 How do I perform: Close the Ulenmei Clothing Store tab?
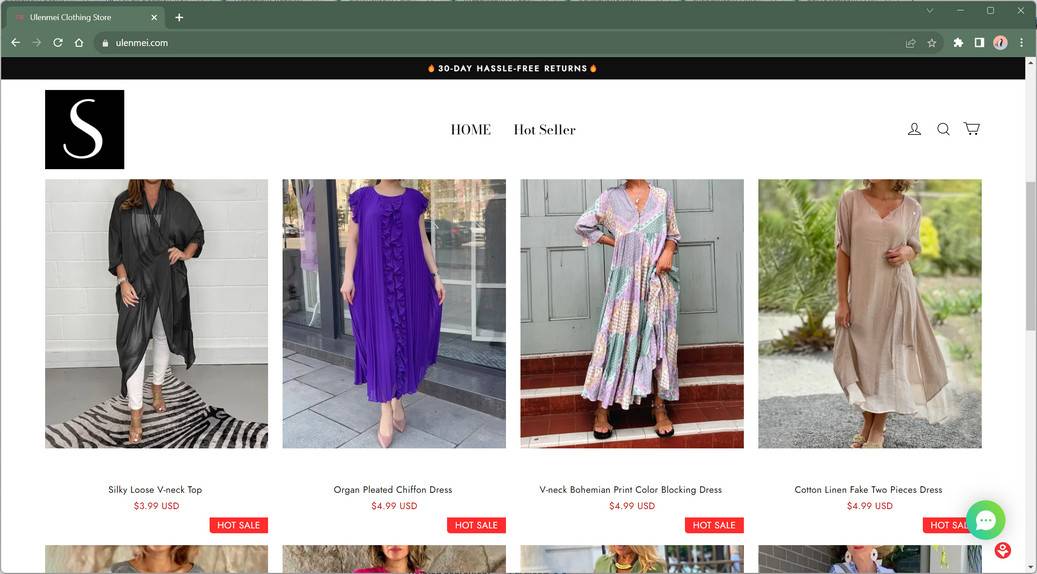click(x=154, y=17)
